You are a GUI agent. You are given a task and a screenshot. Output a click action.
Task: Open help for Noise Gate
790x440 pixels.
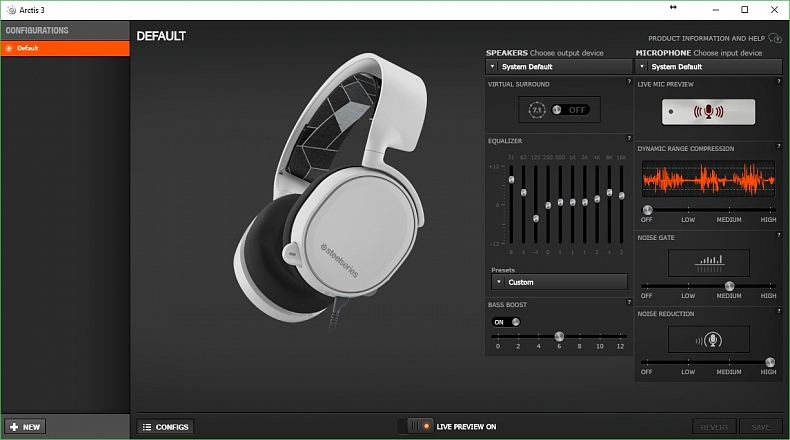coord(778,235)
